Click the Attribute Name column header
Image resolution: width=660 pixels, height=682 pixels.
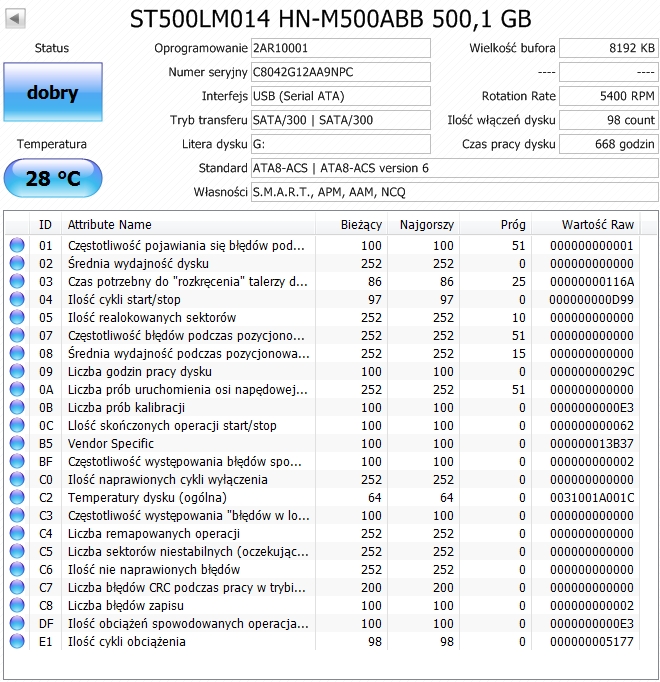[x=188, y=224]
